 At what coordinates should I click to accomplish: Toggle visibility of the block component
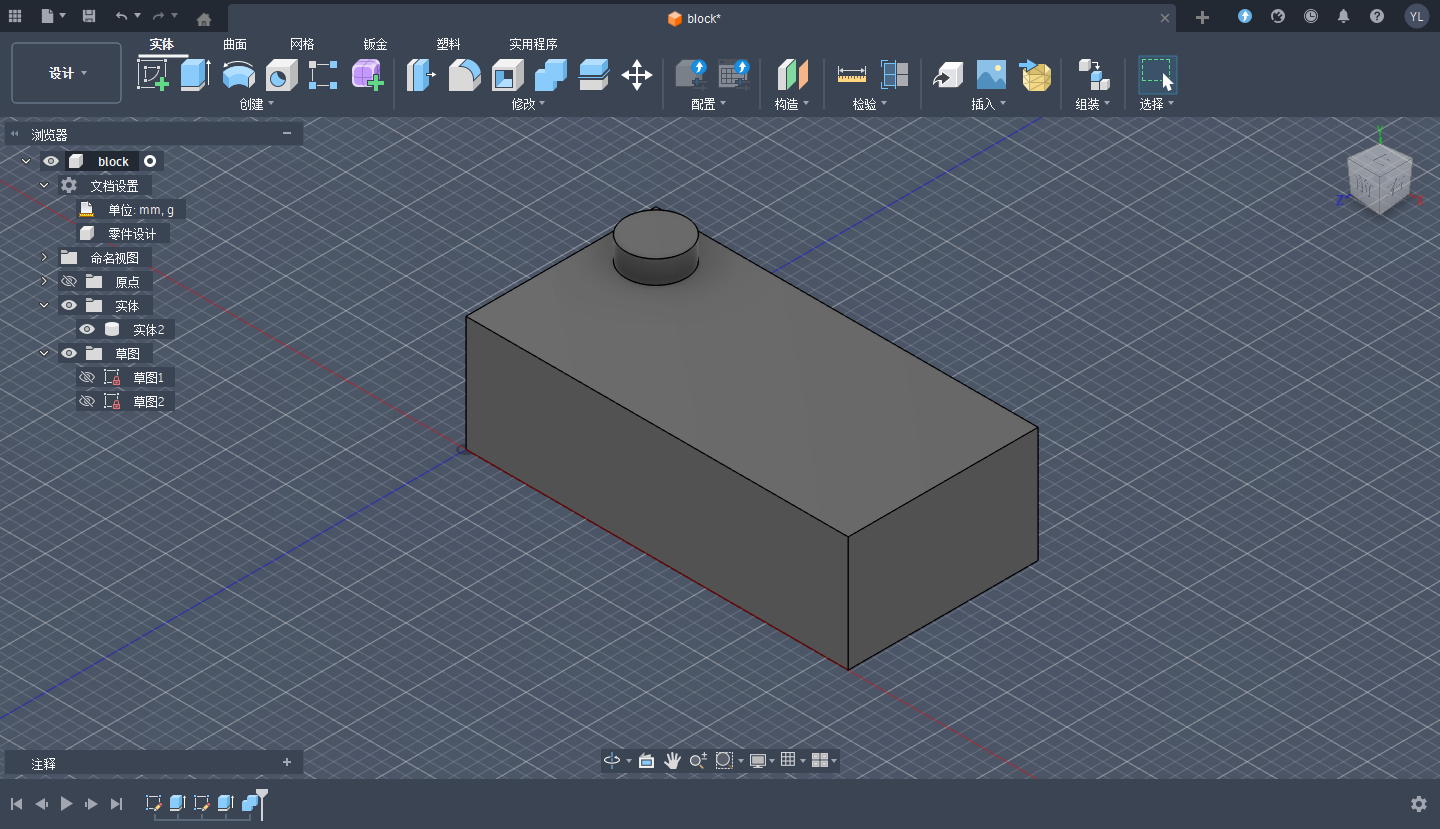[x=51, y=161]
